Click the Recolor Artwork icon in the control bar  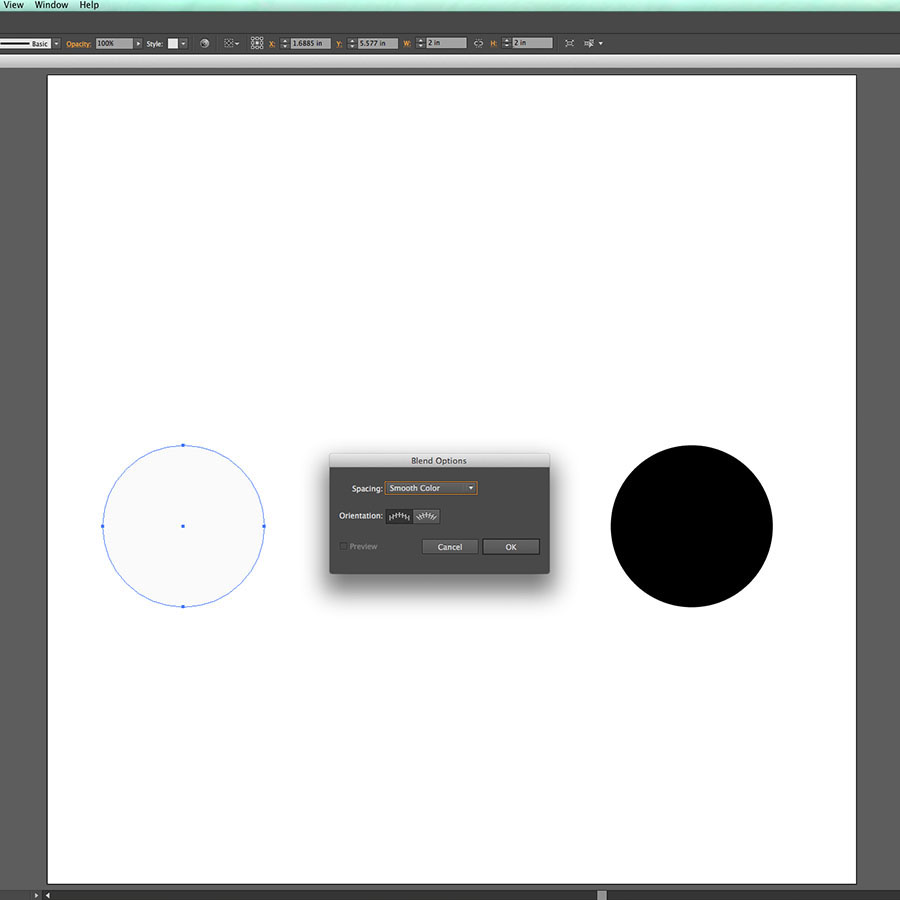[205, 43]
